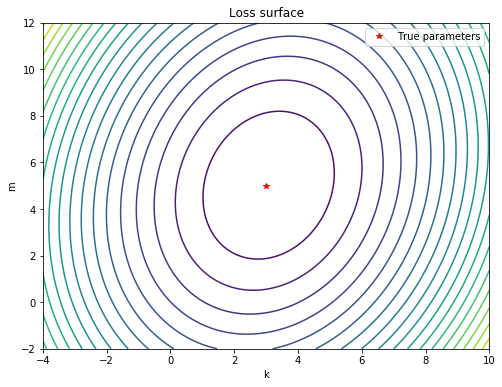Click the x-axis tick label '10'

pos(489,360)
